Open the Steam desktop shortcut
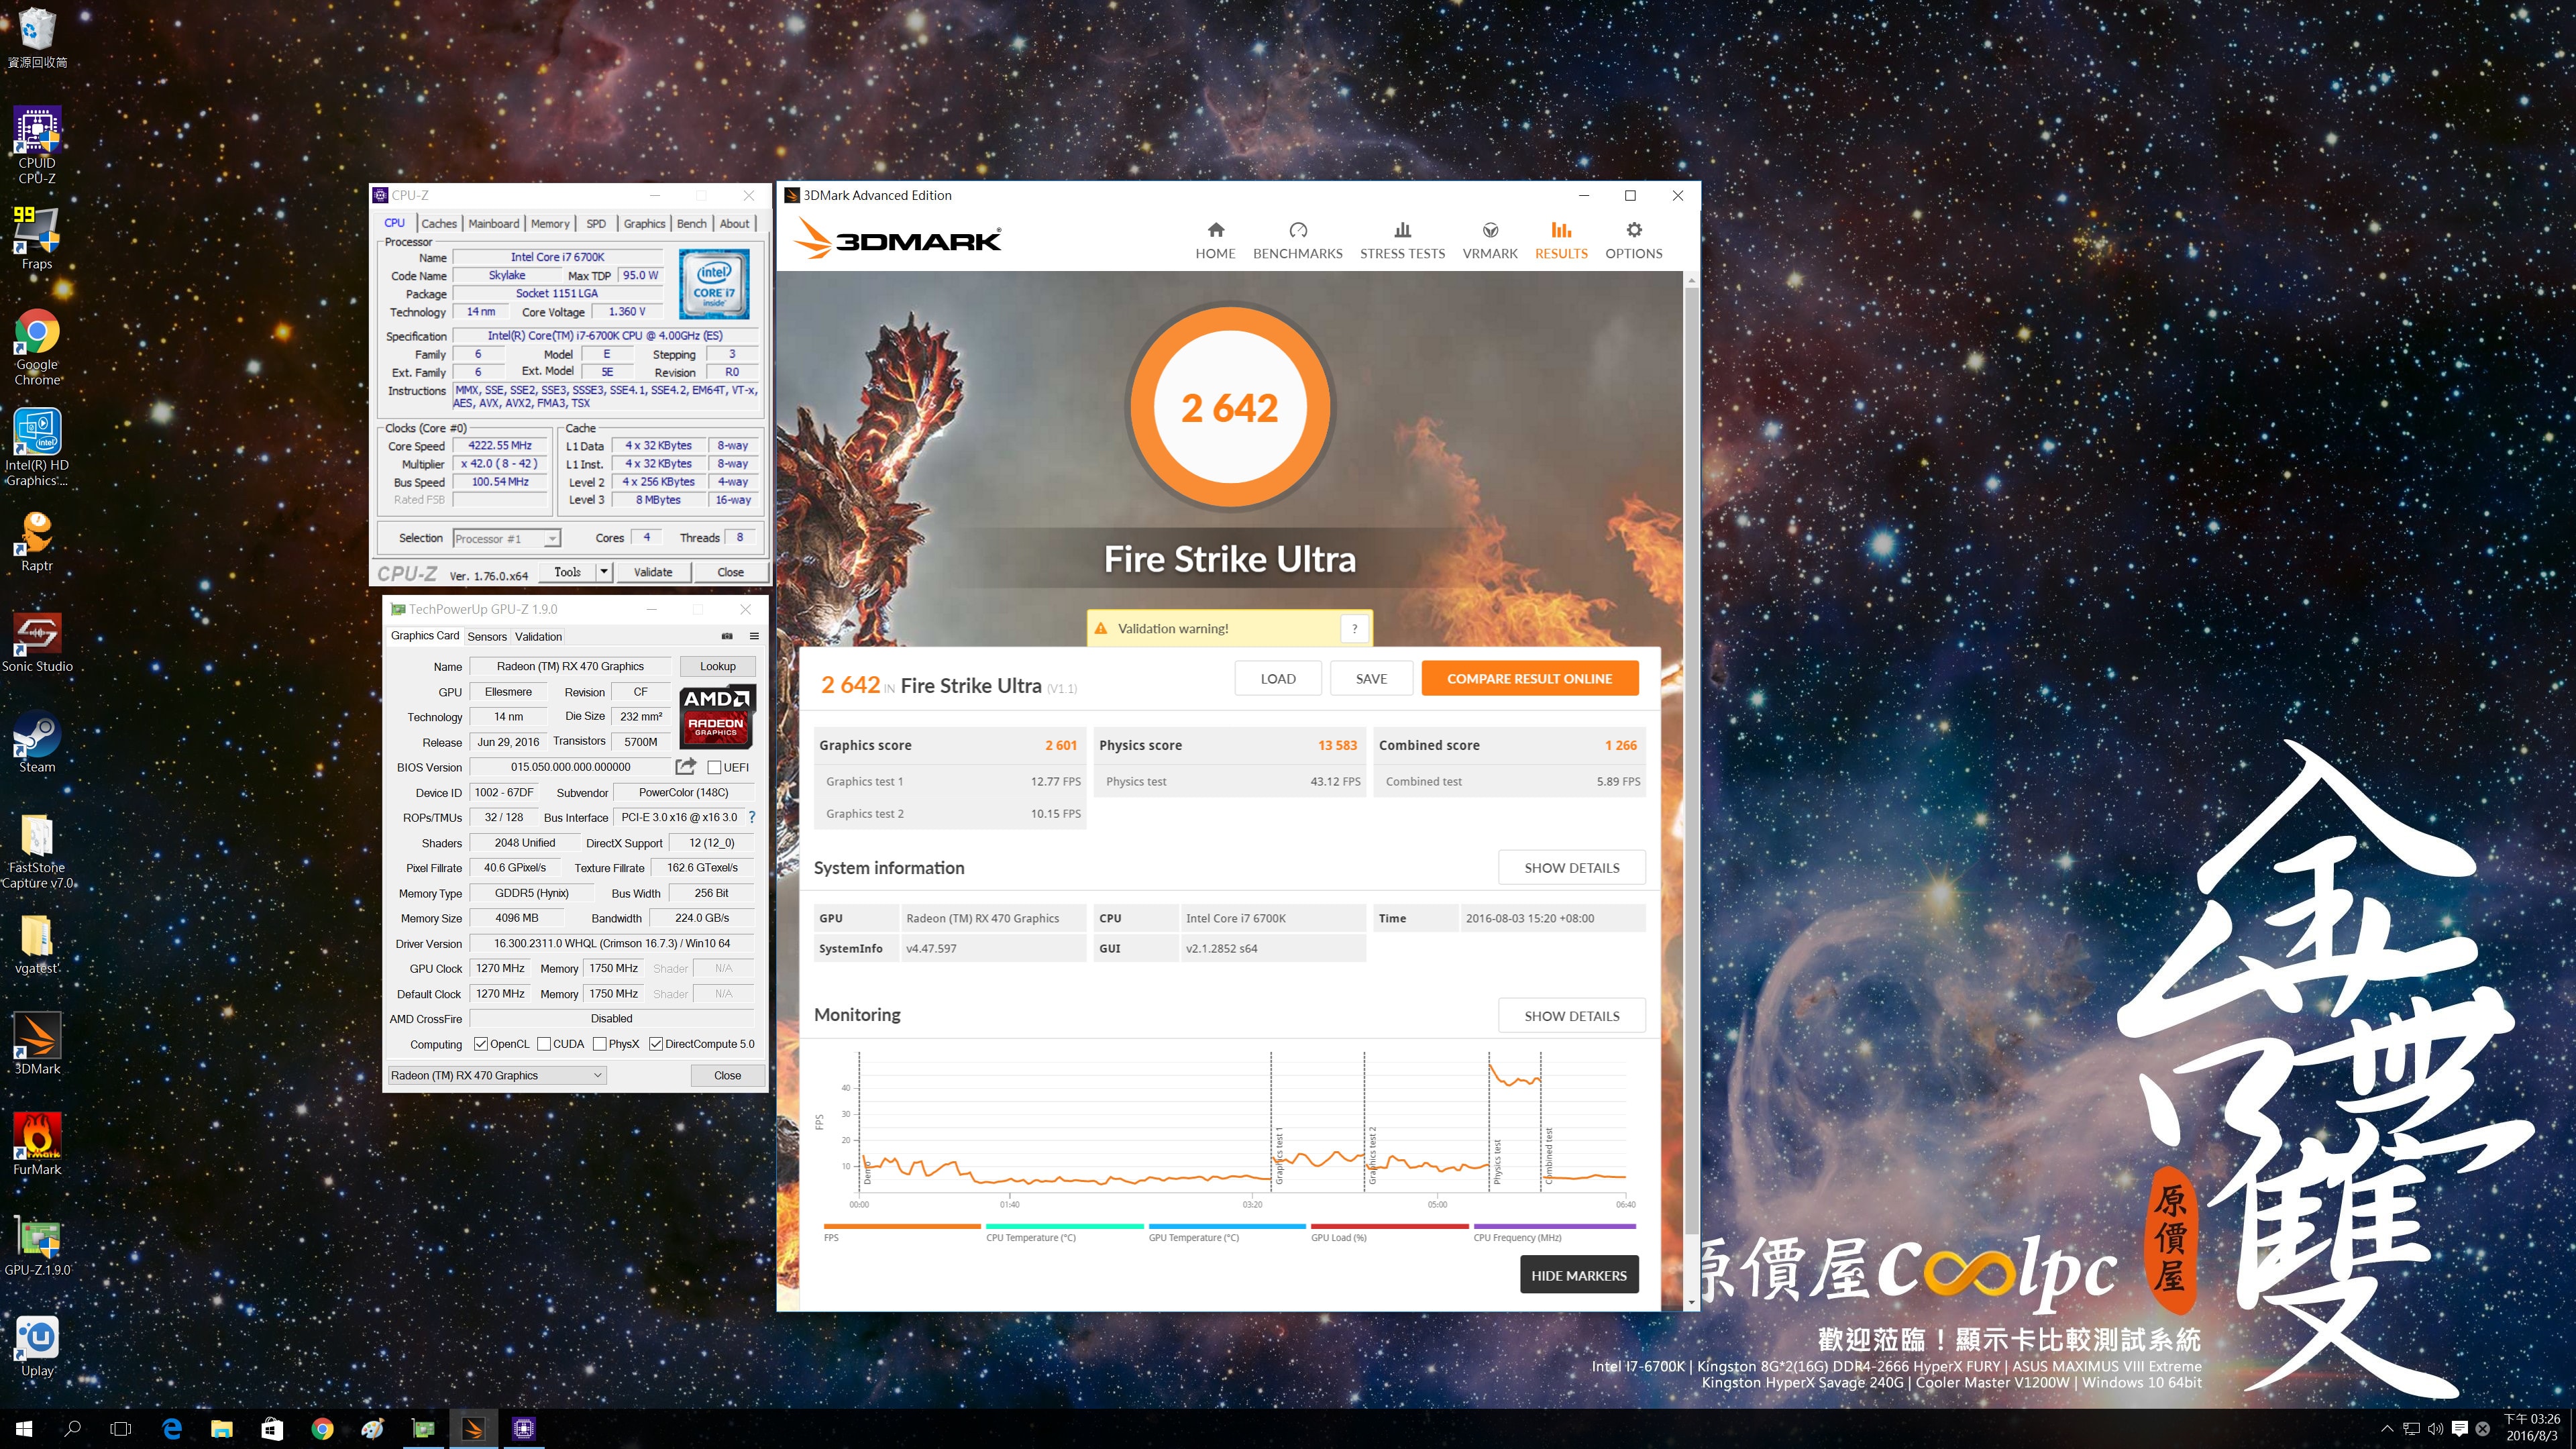This screenshot has width=2576, height=1449. [37, 742]
